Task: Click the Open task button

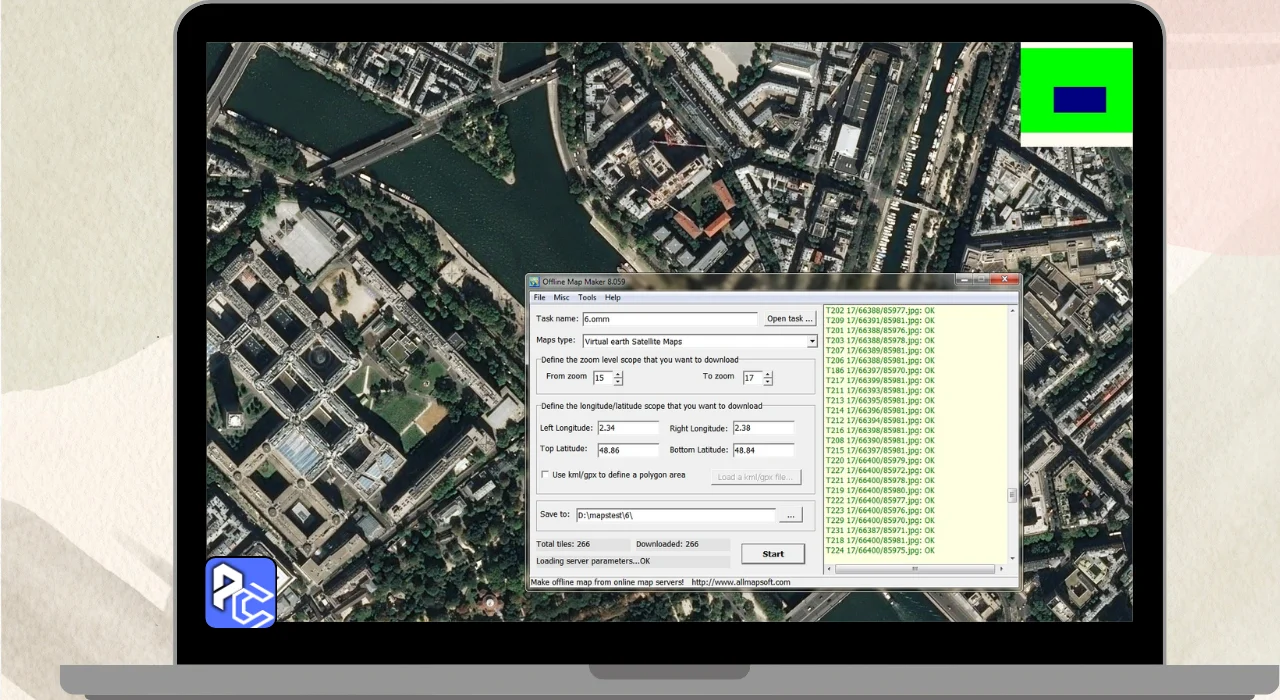Action: pyautogui.click(x=790, y=319)
